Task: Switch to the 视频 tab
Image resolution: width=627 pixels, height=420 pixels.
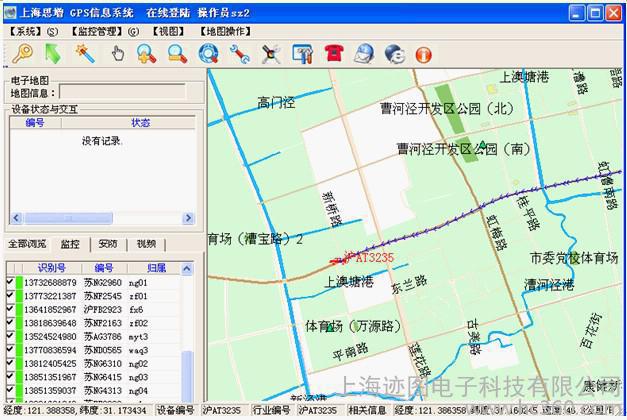Action: coord(146,244)
